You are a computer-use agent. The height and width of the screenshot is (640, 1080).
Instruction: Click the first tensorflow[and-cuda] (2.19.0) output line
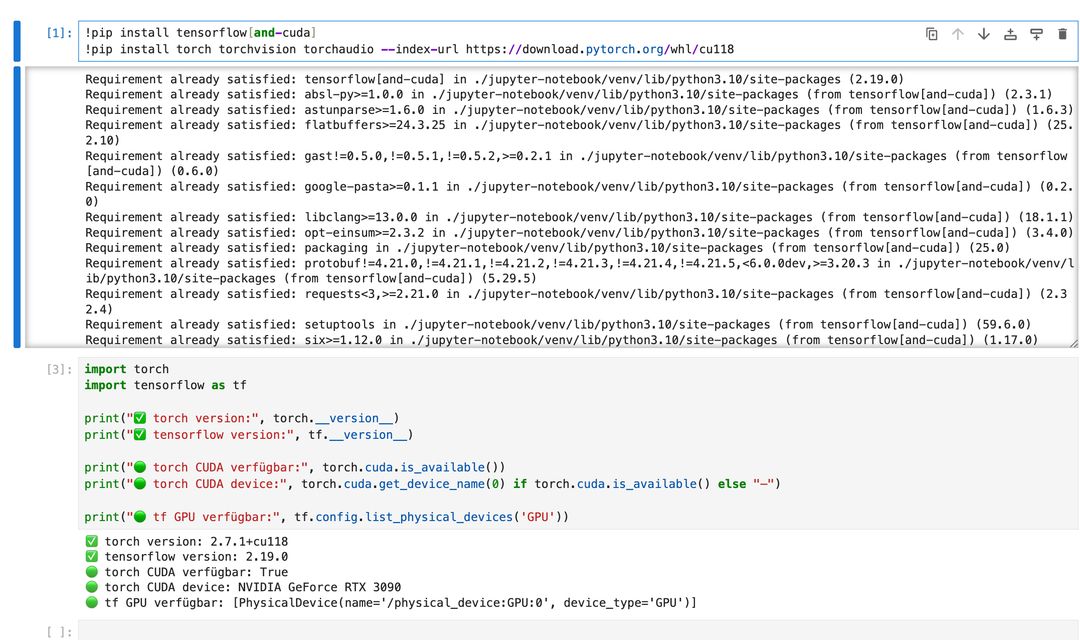pyautogui.click(x=495, y=79)
